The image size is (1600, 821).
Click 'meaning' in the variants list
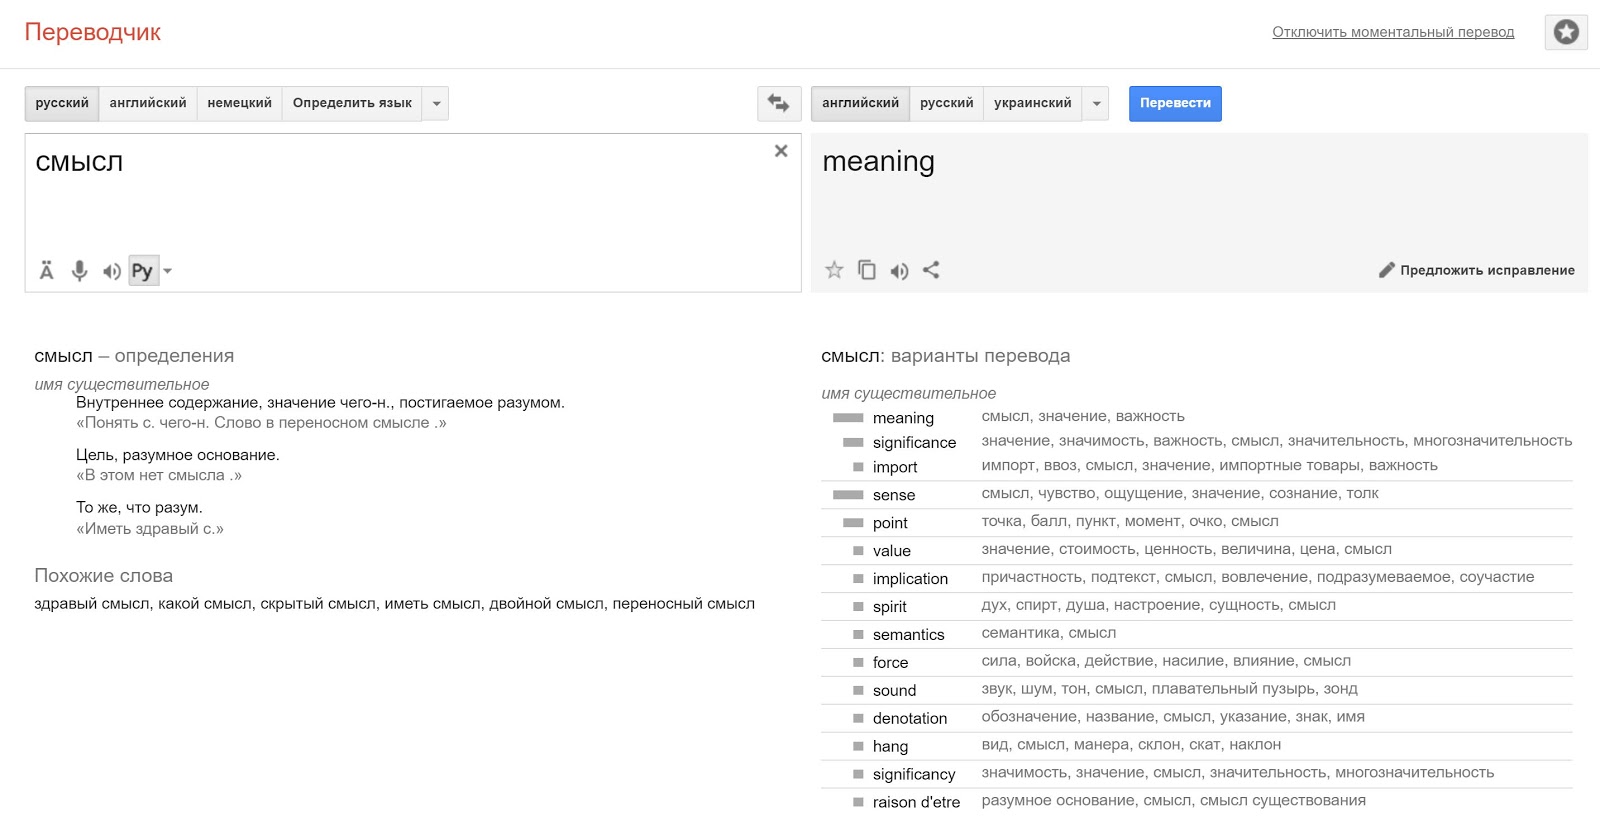(903, 418)
